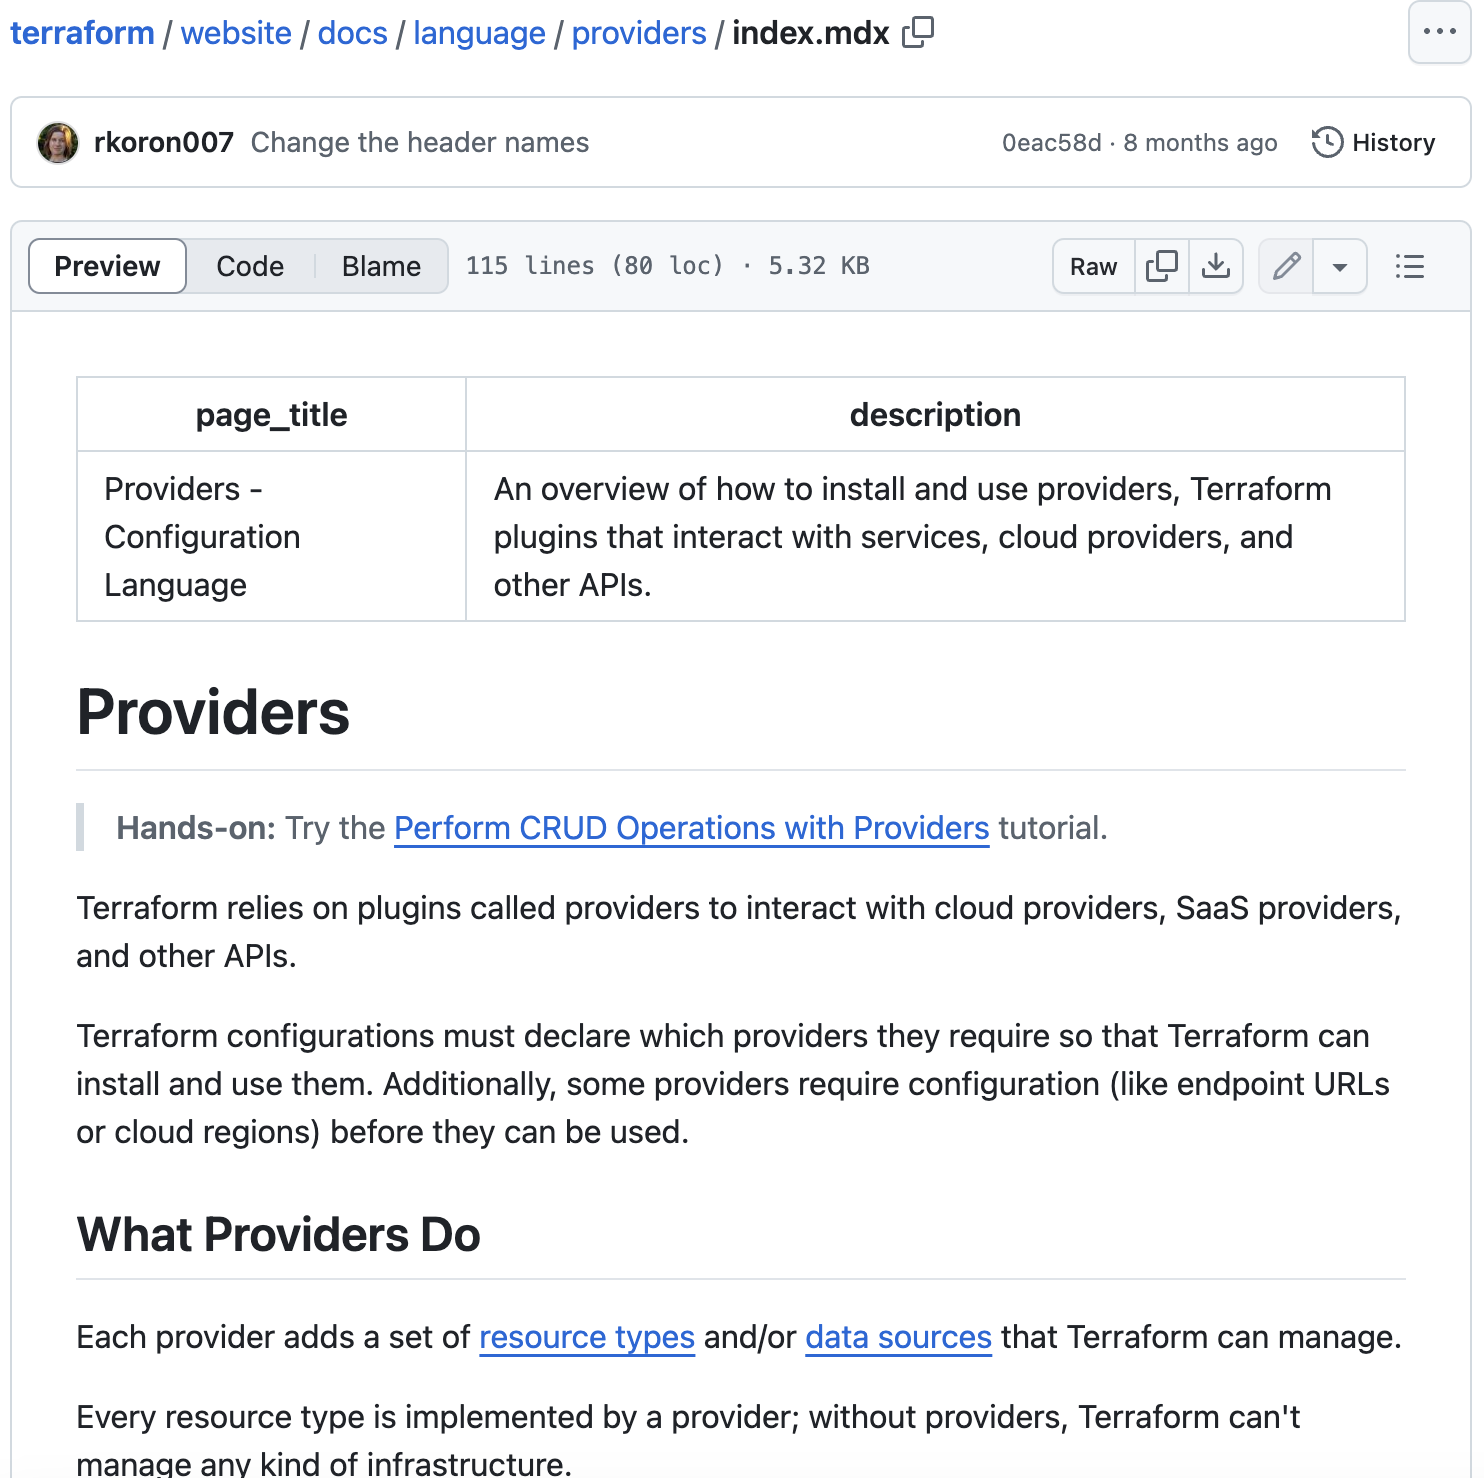The width and height of the screenshot is (1484, 1478).
Task: Open commit 0eac58d
Action: click(1051, 142)
